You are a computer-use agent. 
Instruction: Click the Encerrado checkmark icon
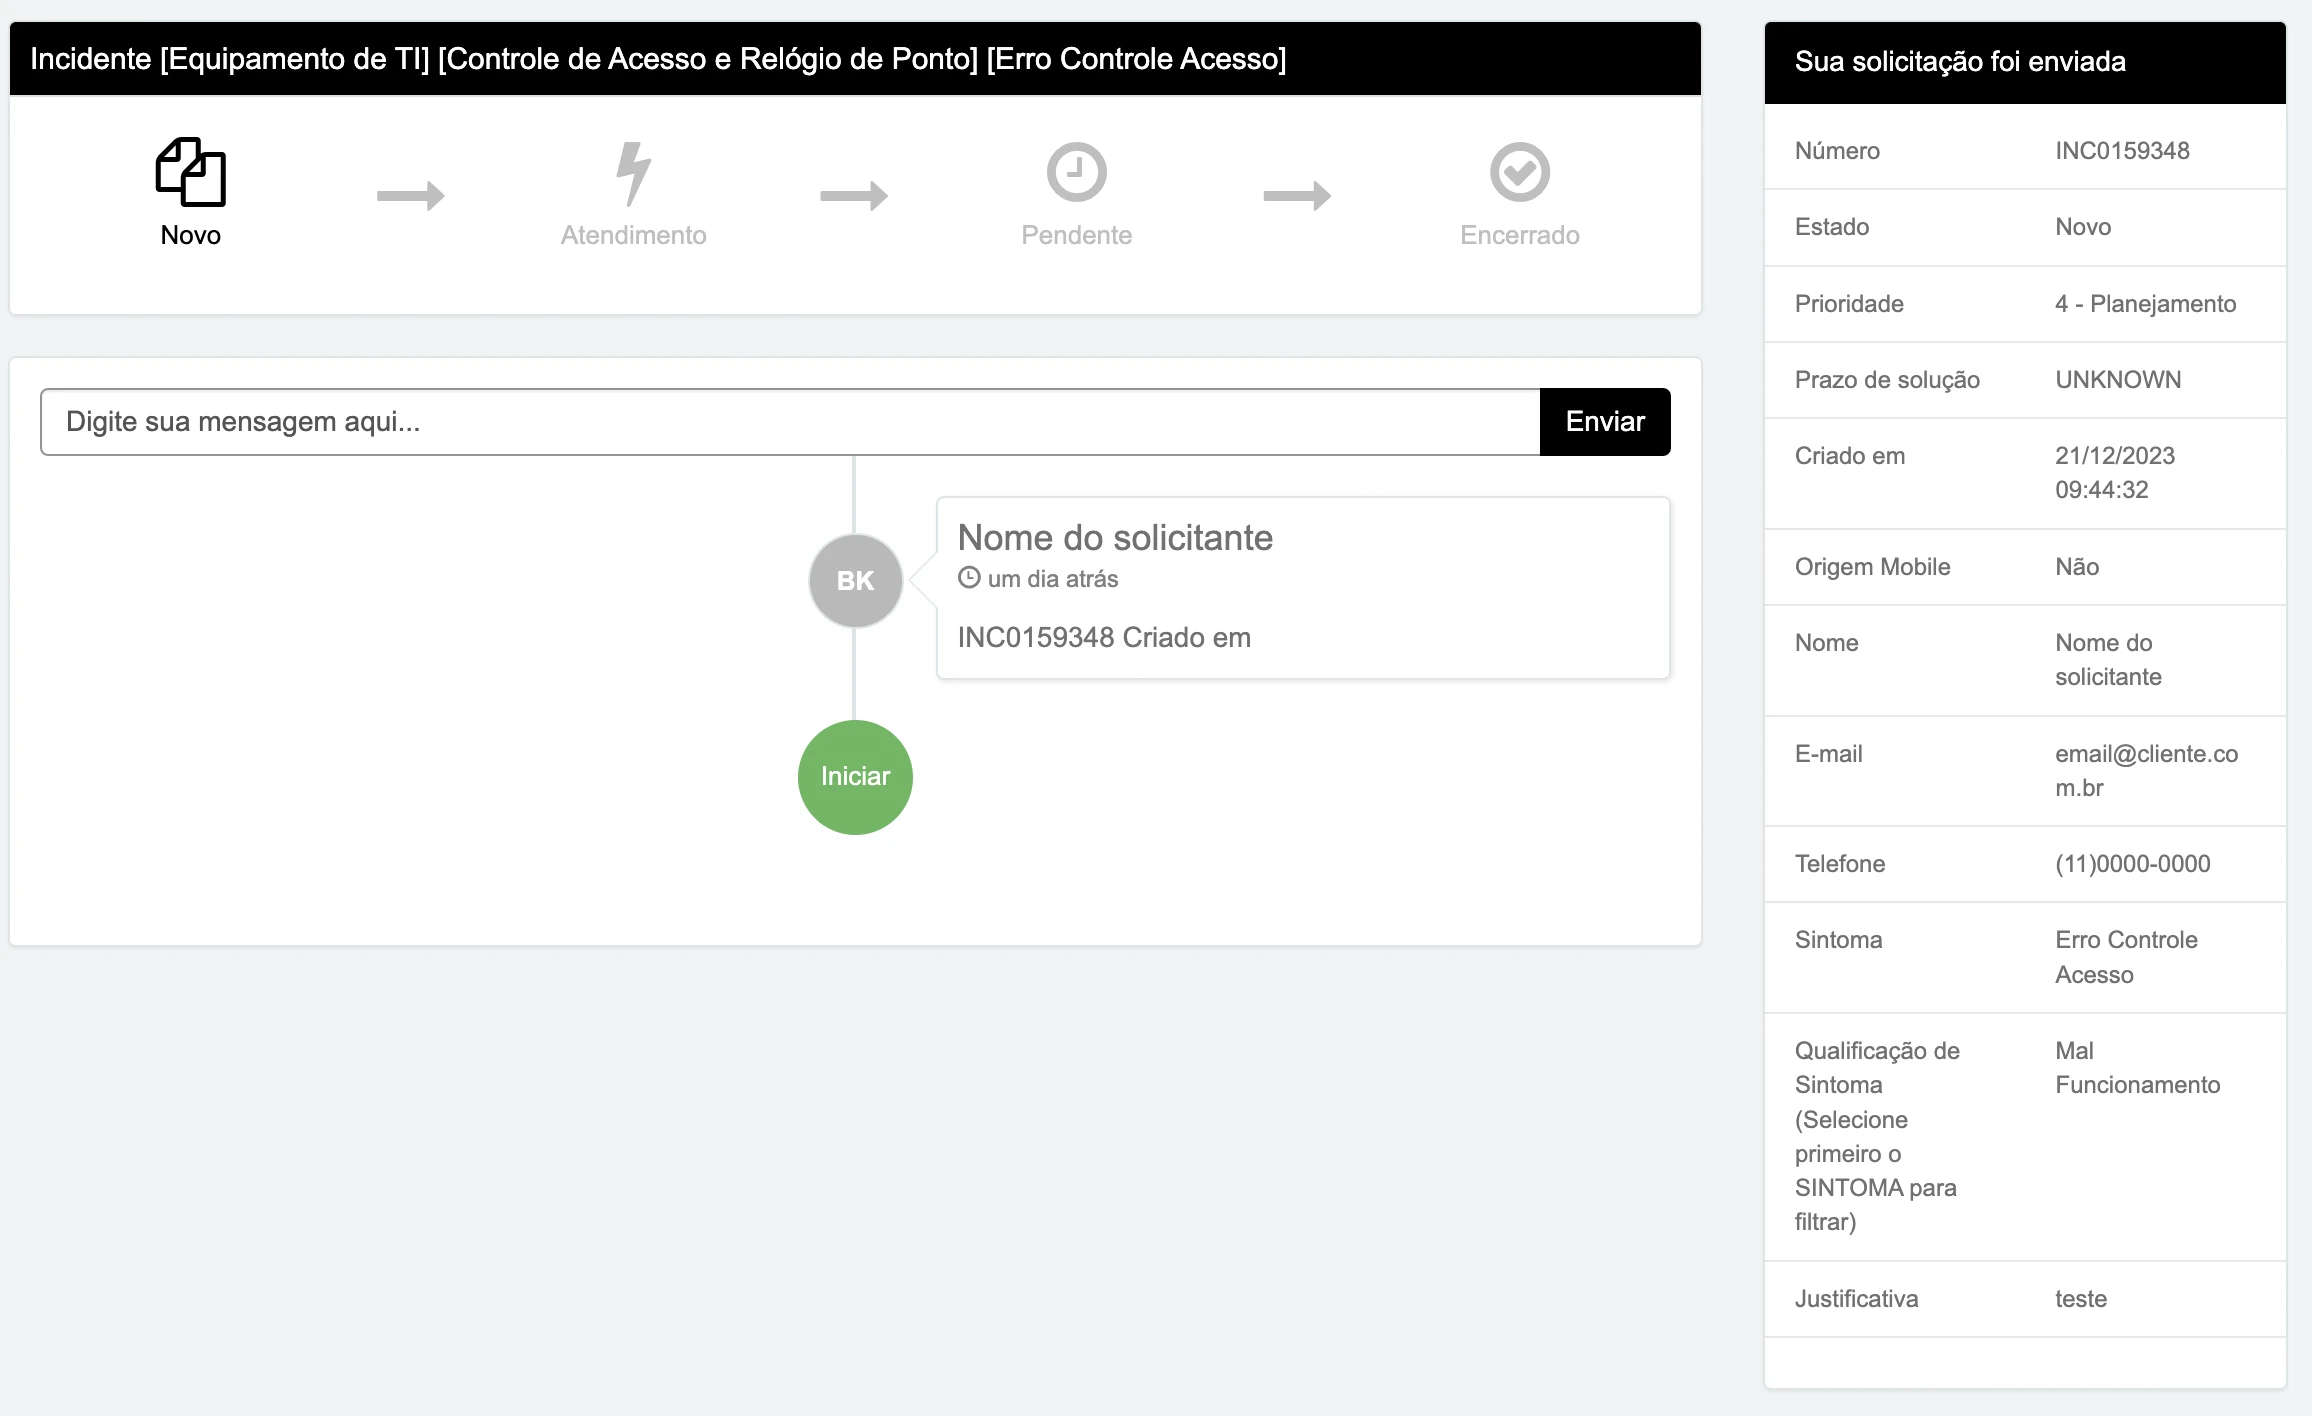point(1519,172)
